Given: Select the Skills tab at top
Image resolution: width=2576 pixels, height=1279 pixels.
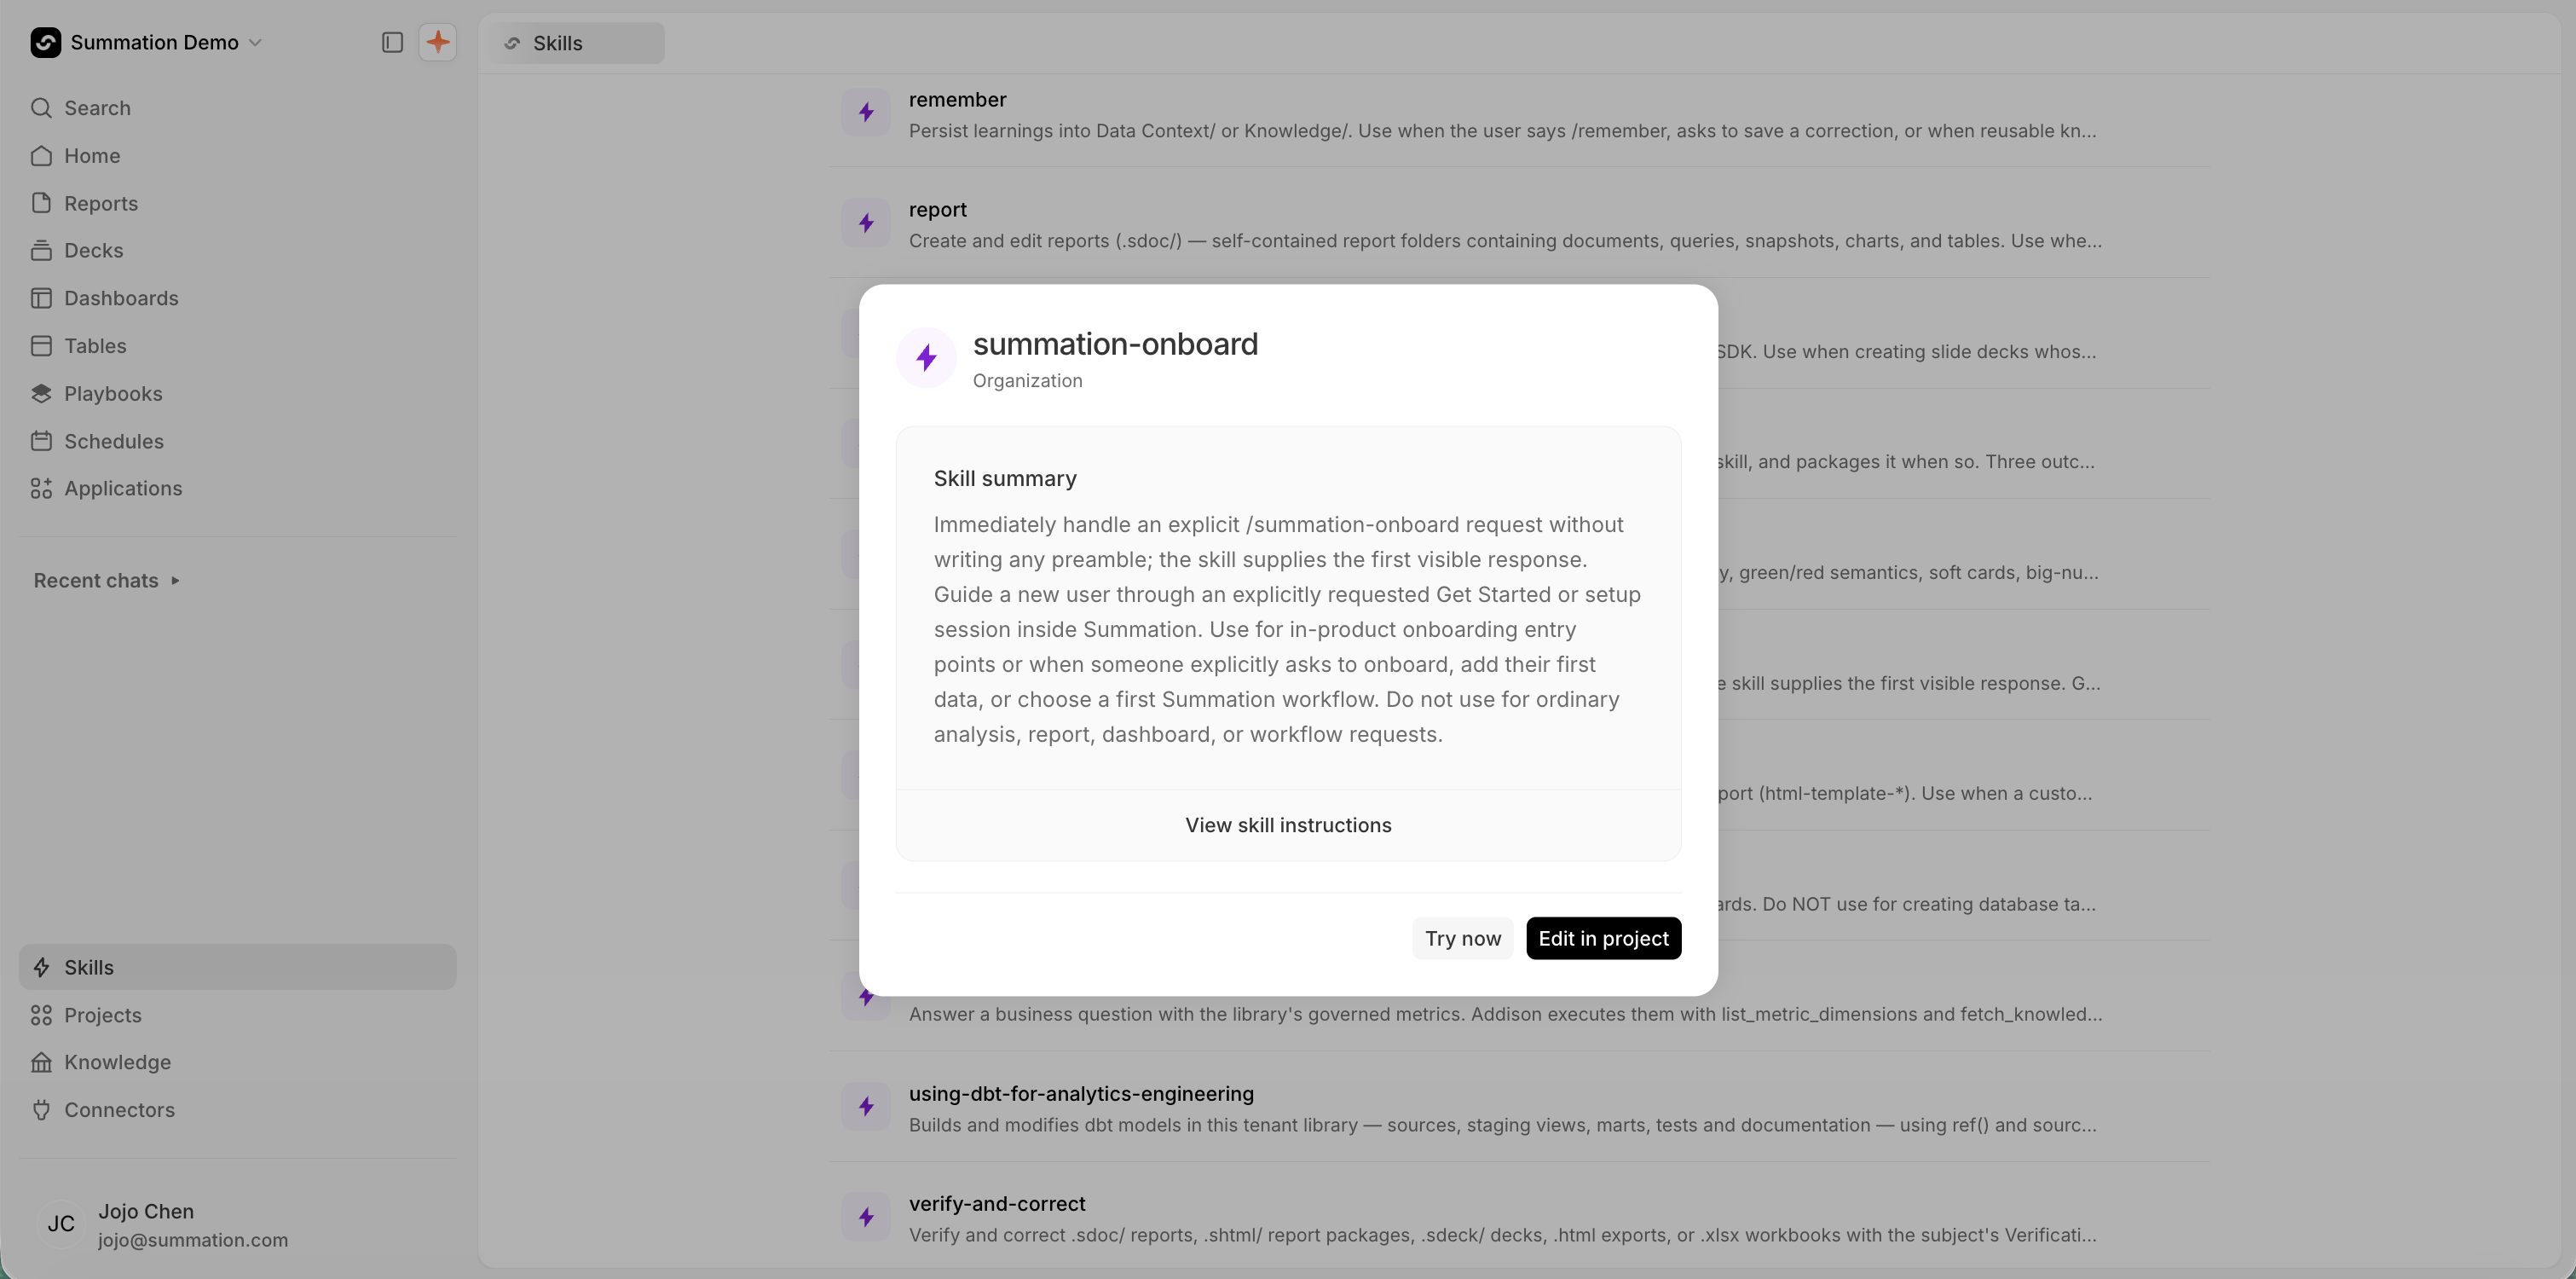Looking at the screenshot, I should [577, 43].
